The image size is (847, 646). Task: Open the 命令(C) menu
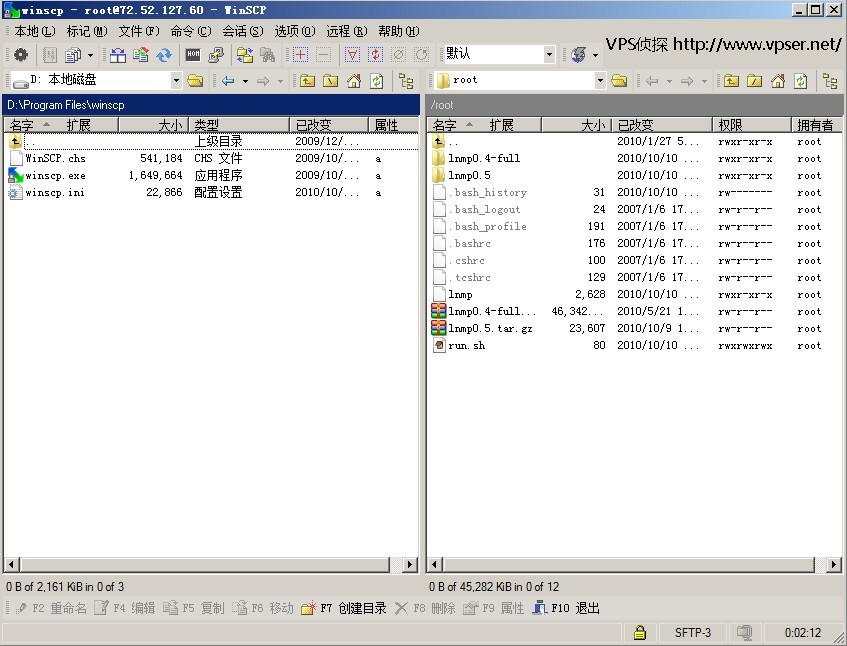(190, 31)
